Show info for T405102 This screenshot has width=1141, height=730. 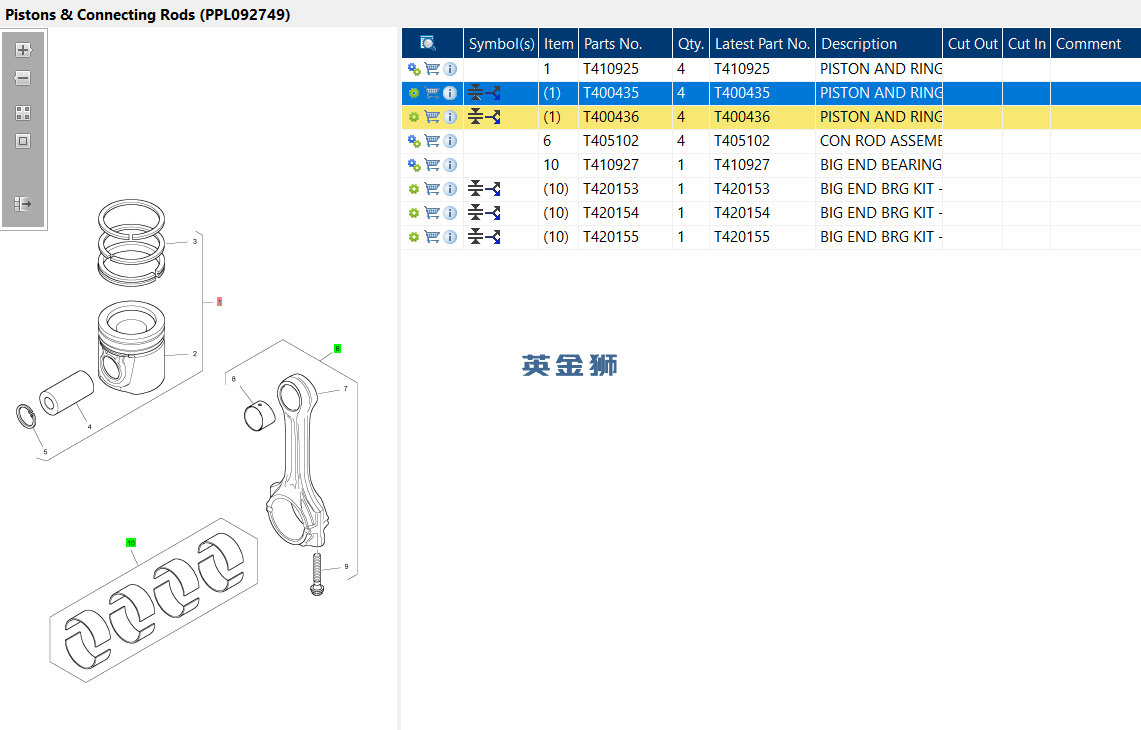point(450,141)
